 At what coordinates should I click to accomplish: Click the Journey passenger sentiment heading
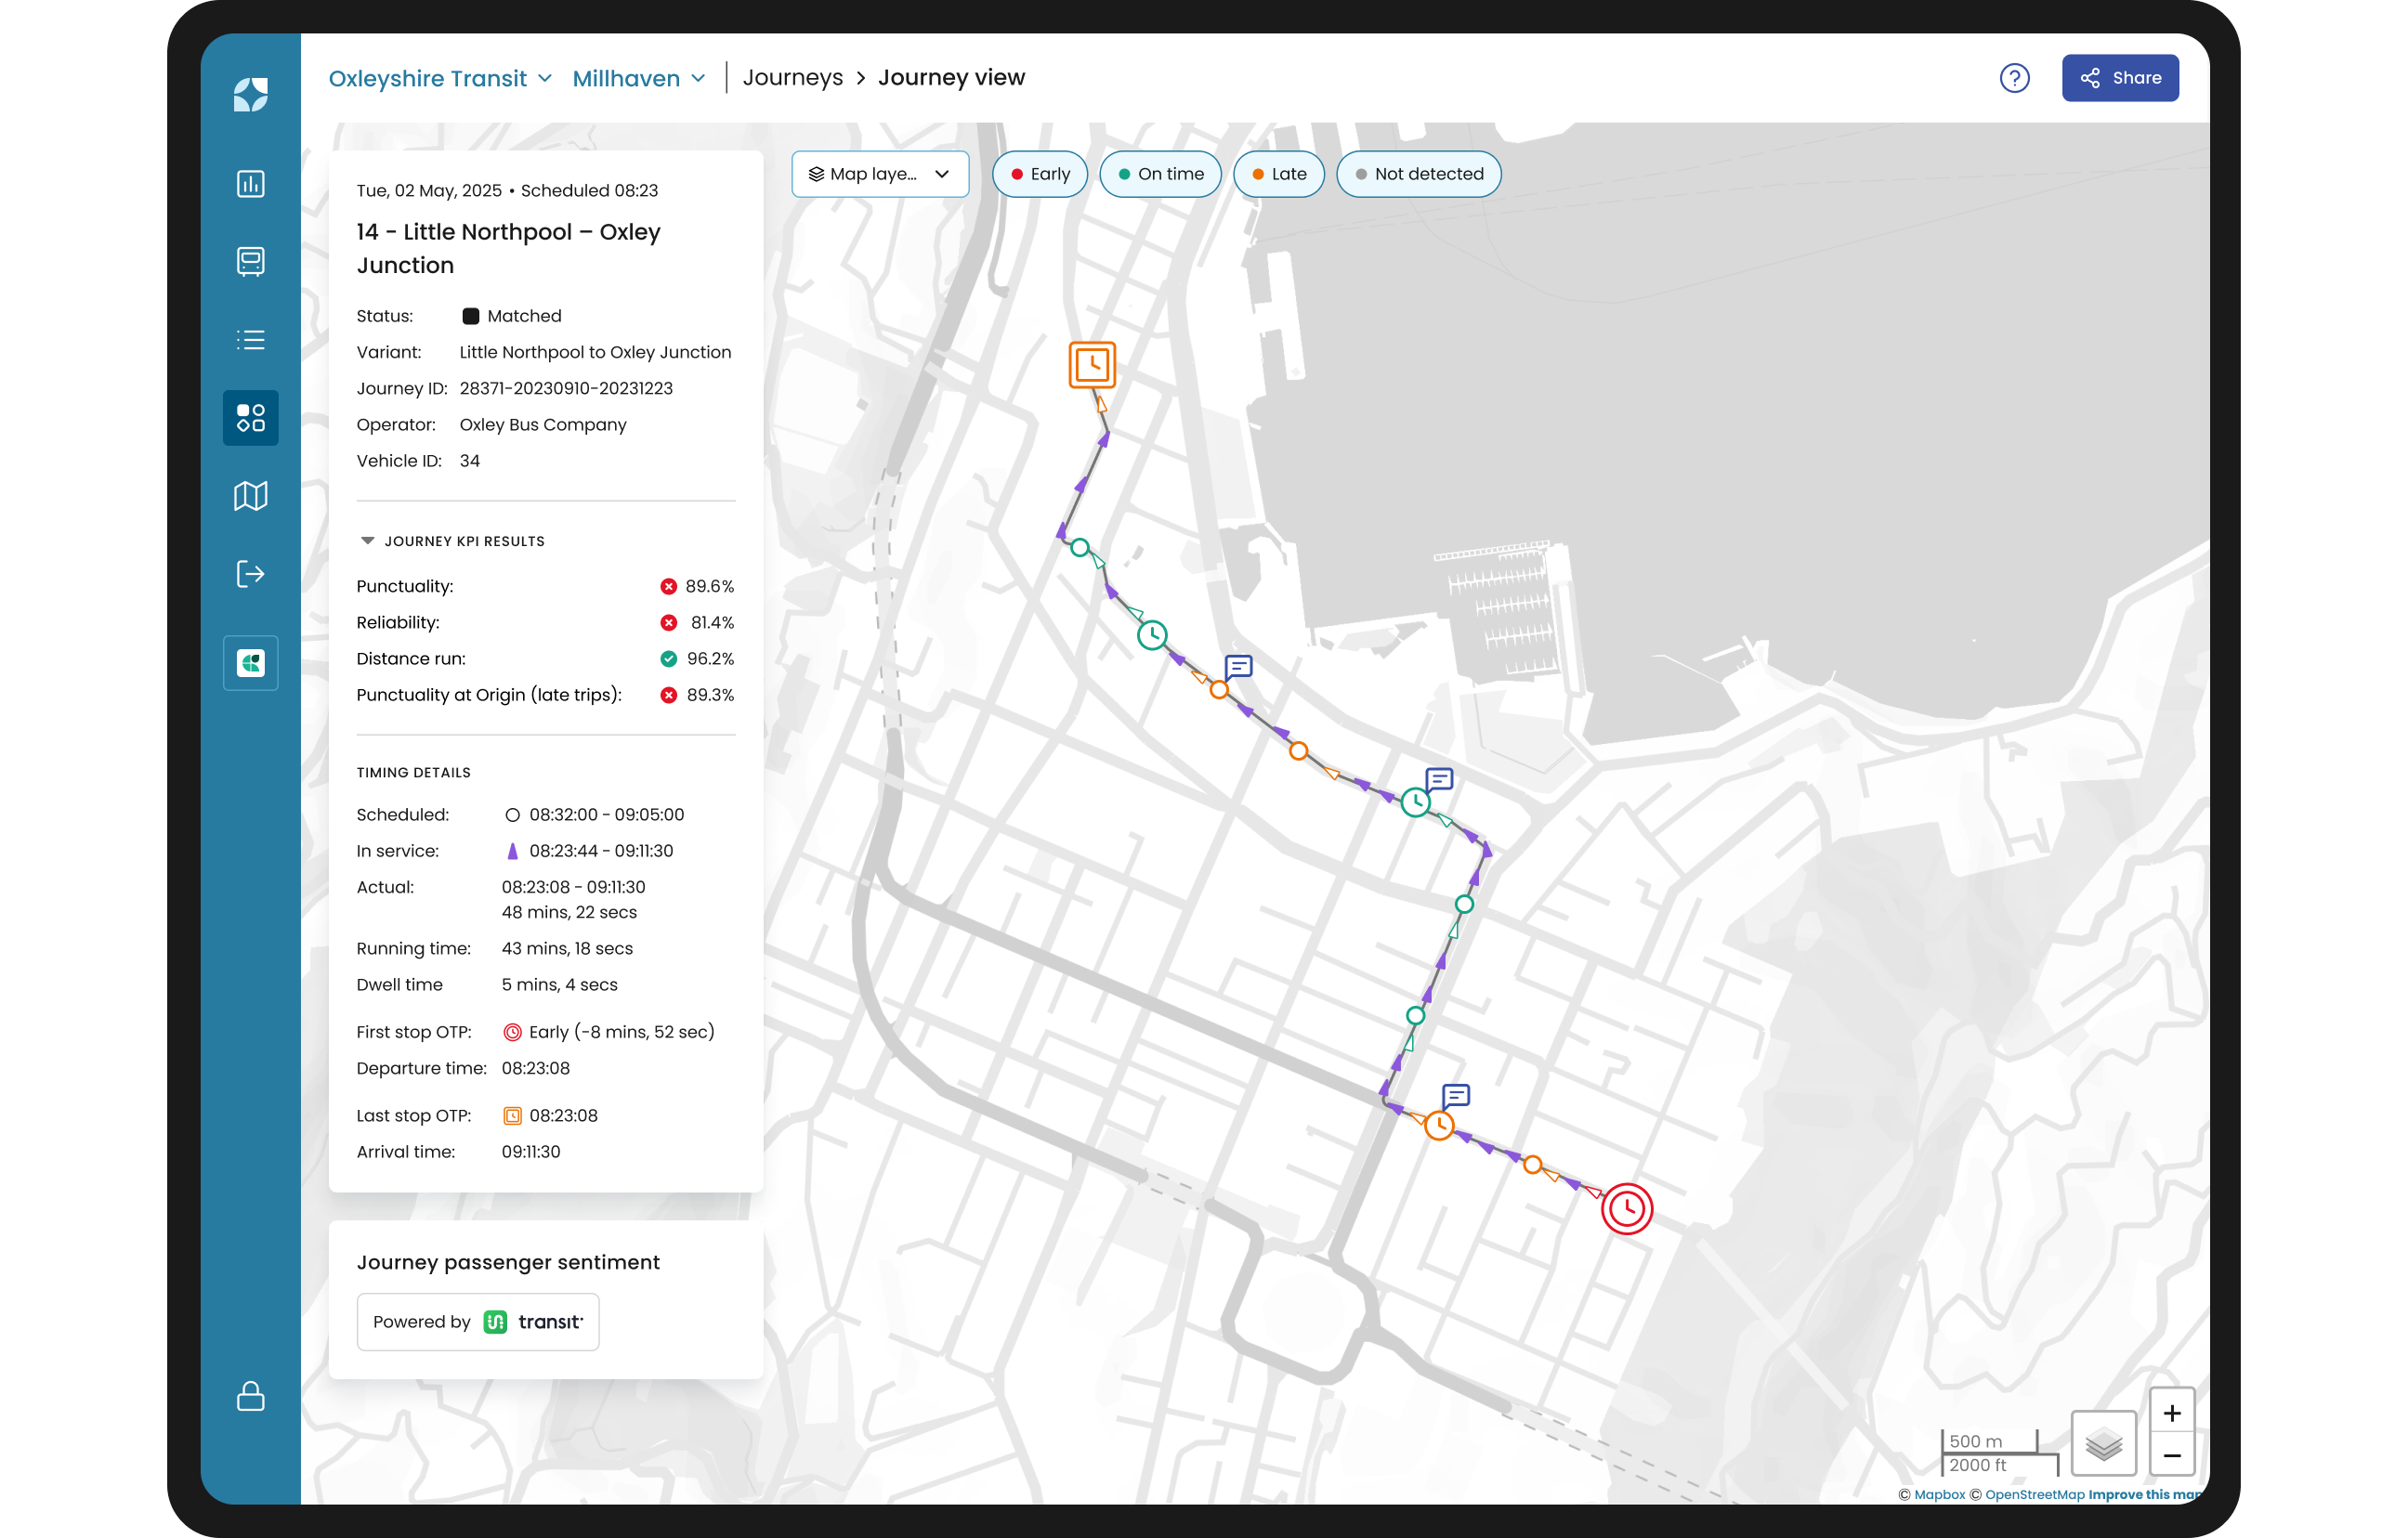pos(508,1262)
